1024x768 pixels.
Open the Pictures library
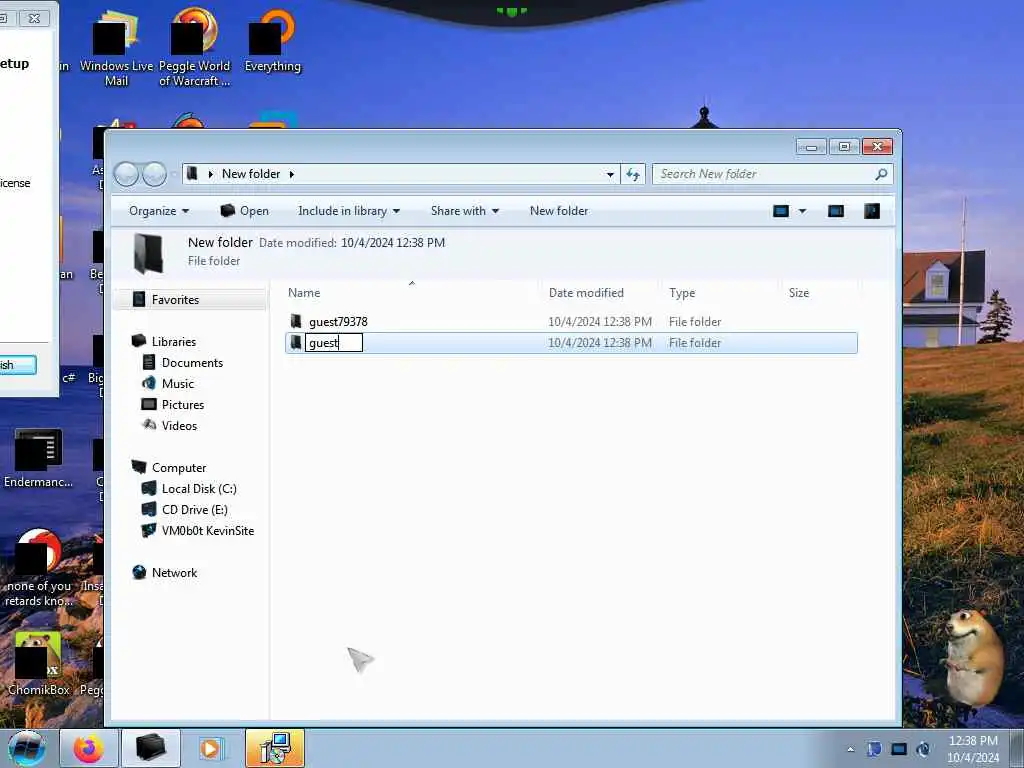click(183, 404)
